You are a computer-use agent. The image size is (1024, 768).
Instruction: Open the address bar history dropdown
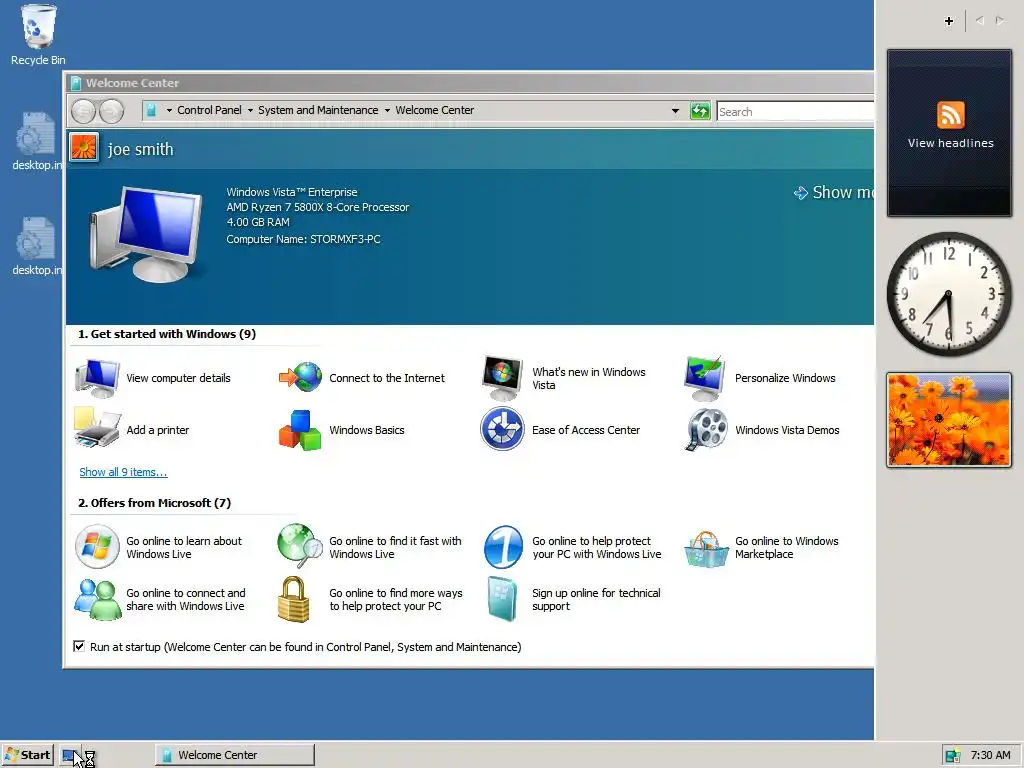tap(675, 111)
